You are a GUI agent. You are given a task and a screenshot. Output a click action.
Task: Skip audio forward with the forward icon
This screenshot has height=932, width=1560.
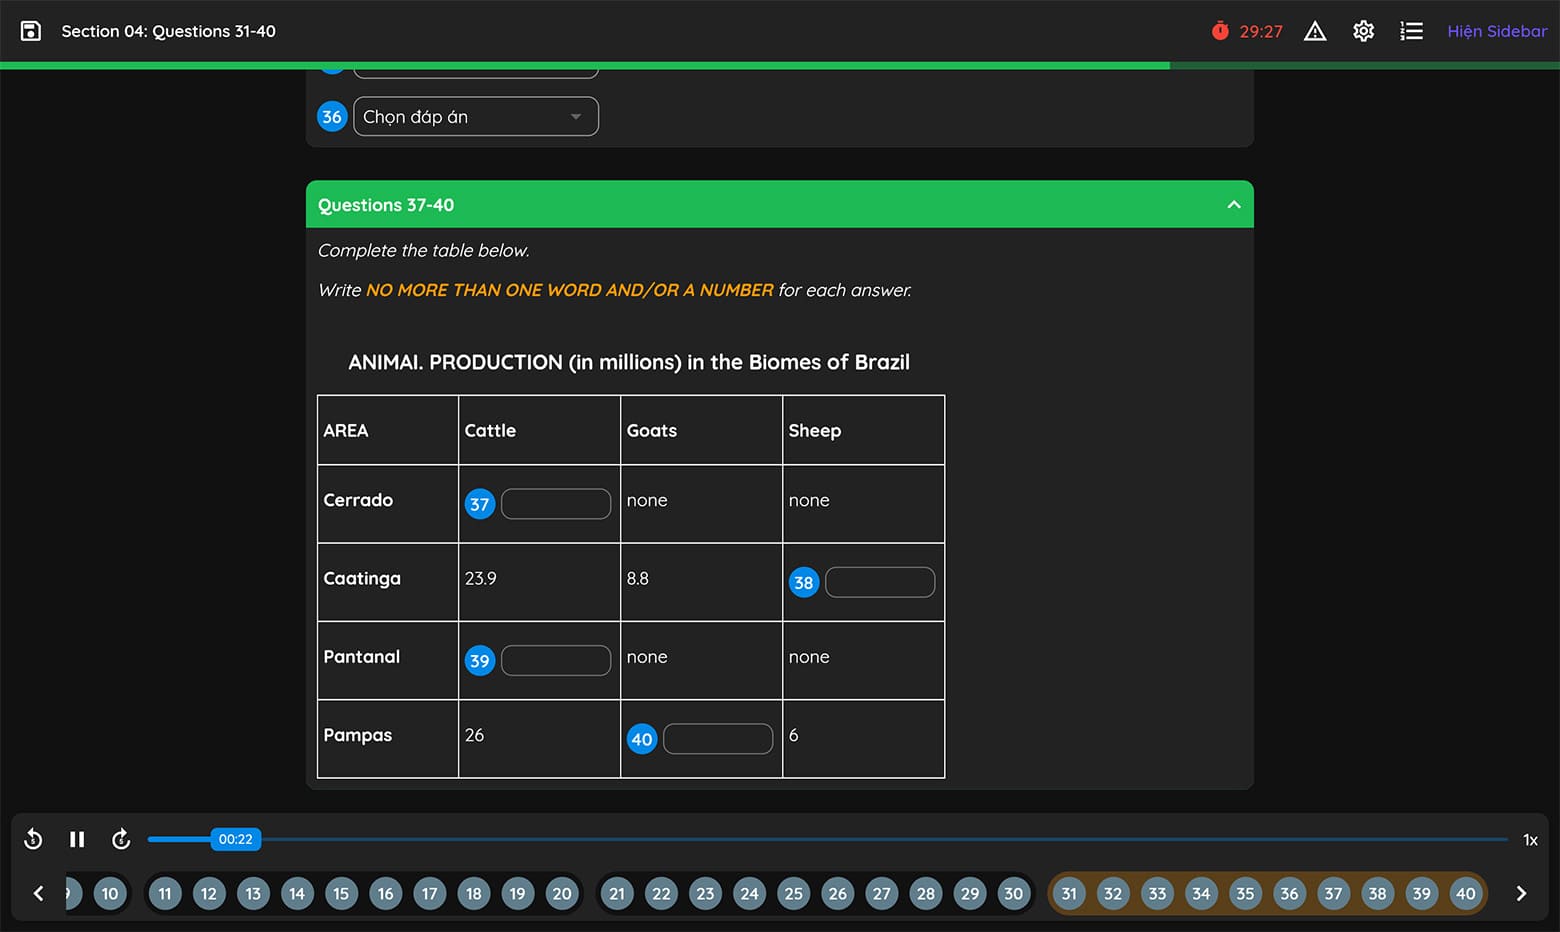121,839
